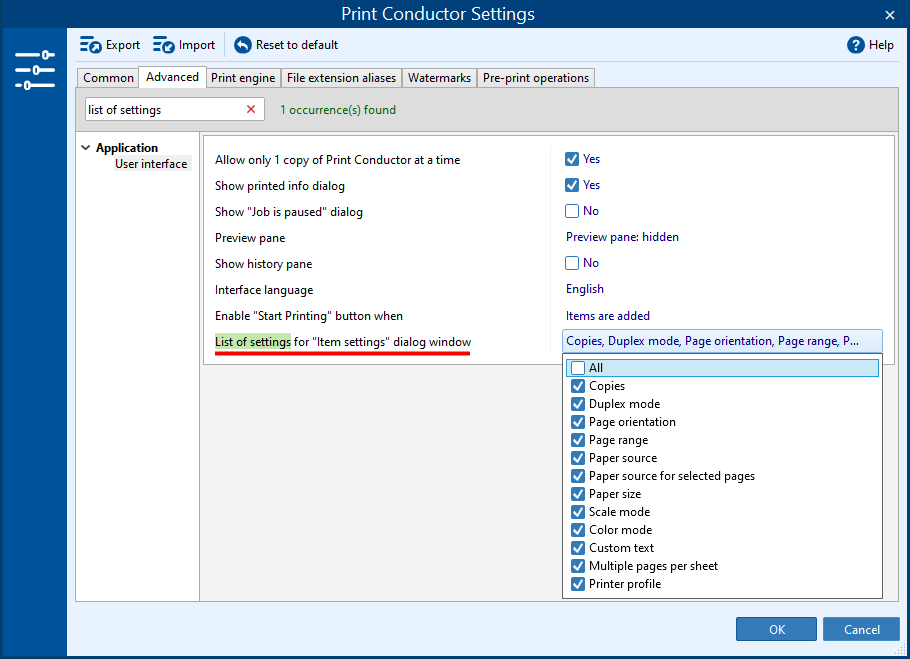Uncheck the Copies checkbox

click(577, 386)
